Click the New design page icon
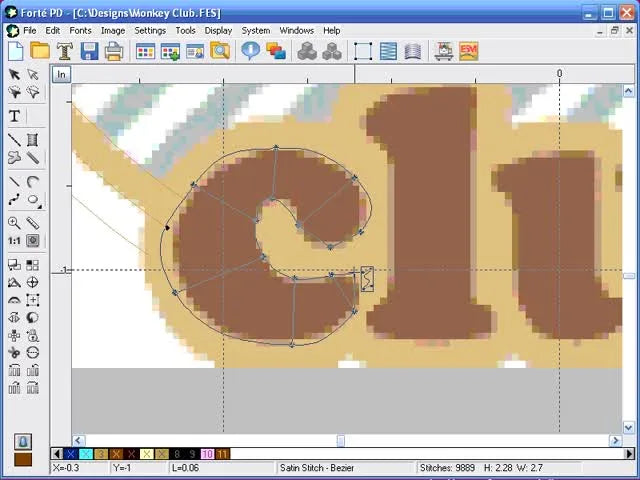 pos(16,51)
